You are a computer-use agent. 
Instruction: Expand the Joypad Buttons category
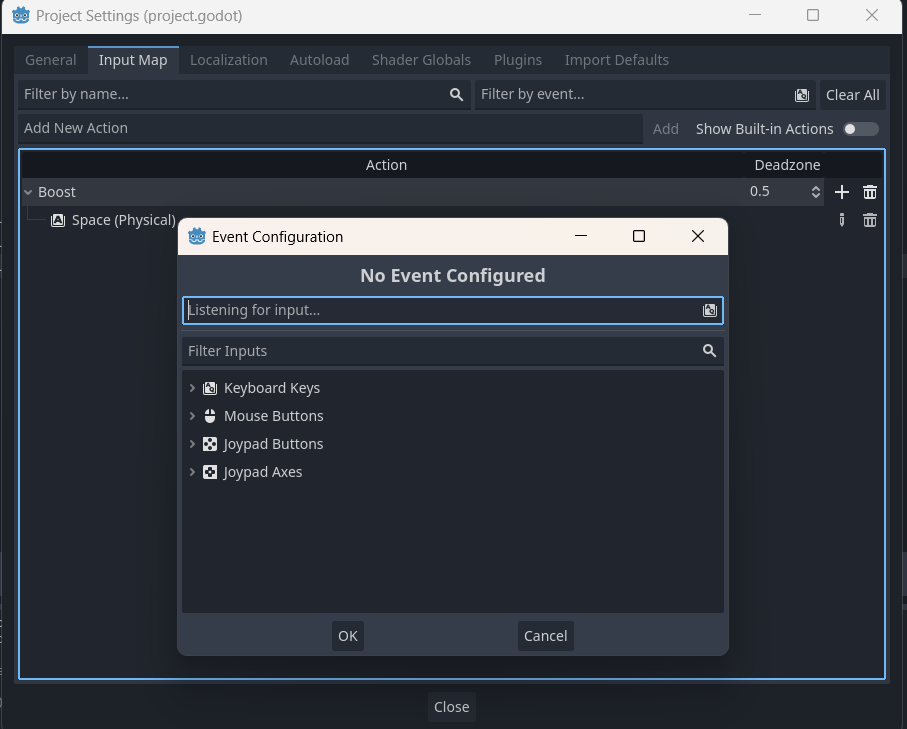192,444
